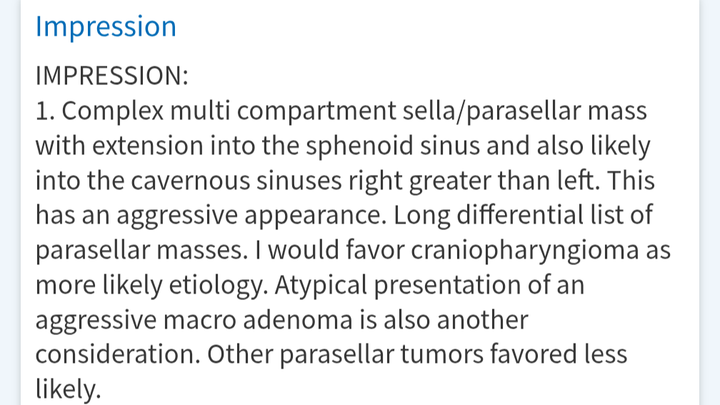The height and width of the screenshot is (405, 720).
Task: Click the word extension
Action: coord(148,146)
